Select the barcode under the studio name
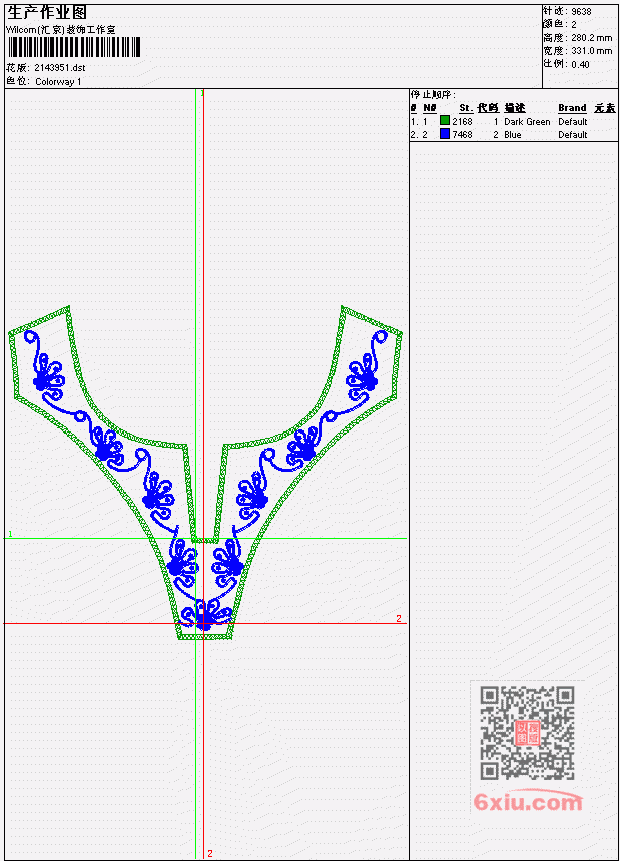Viewport: 620px width, 861px height. [x=74, y=47]
